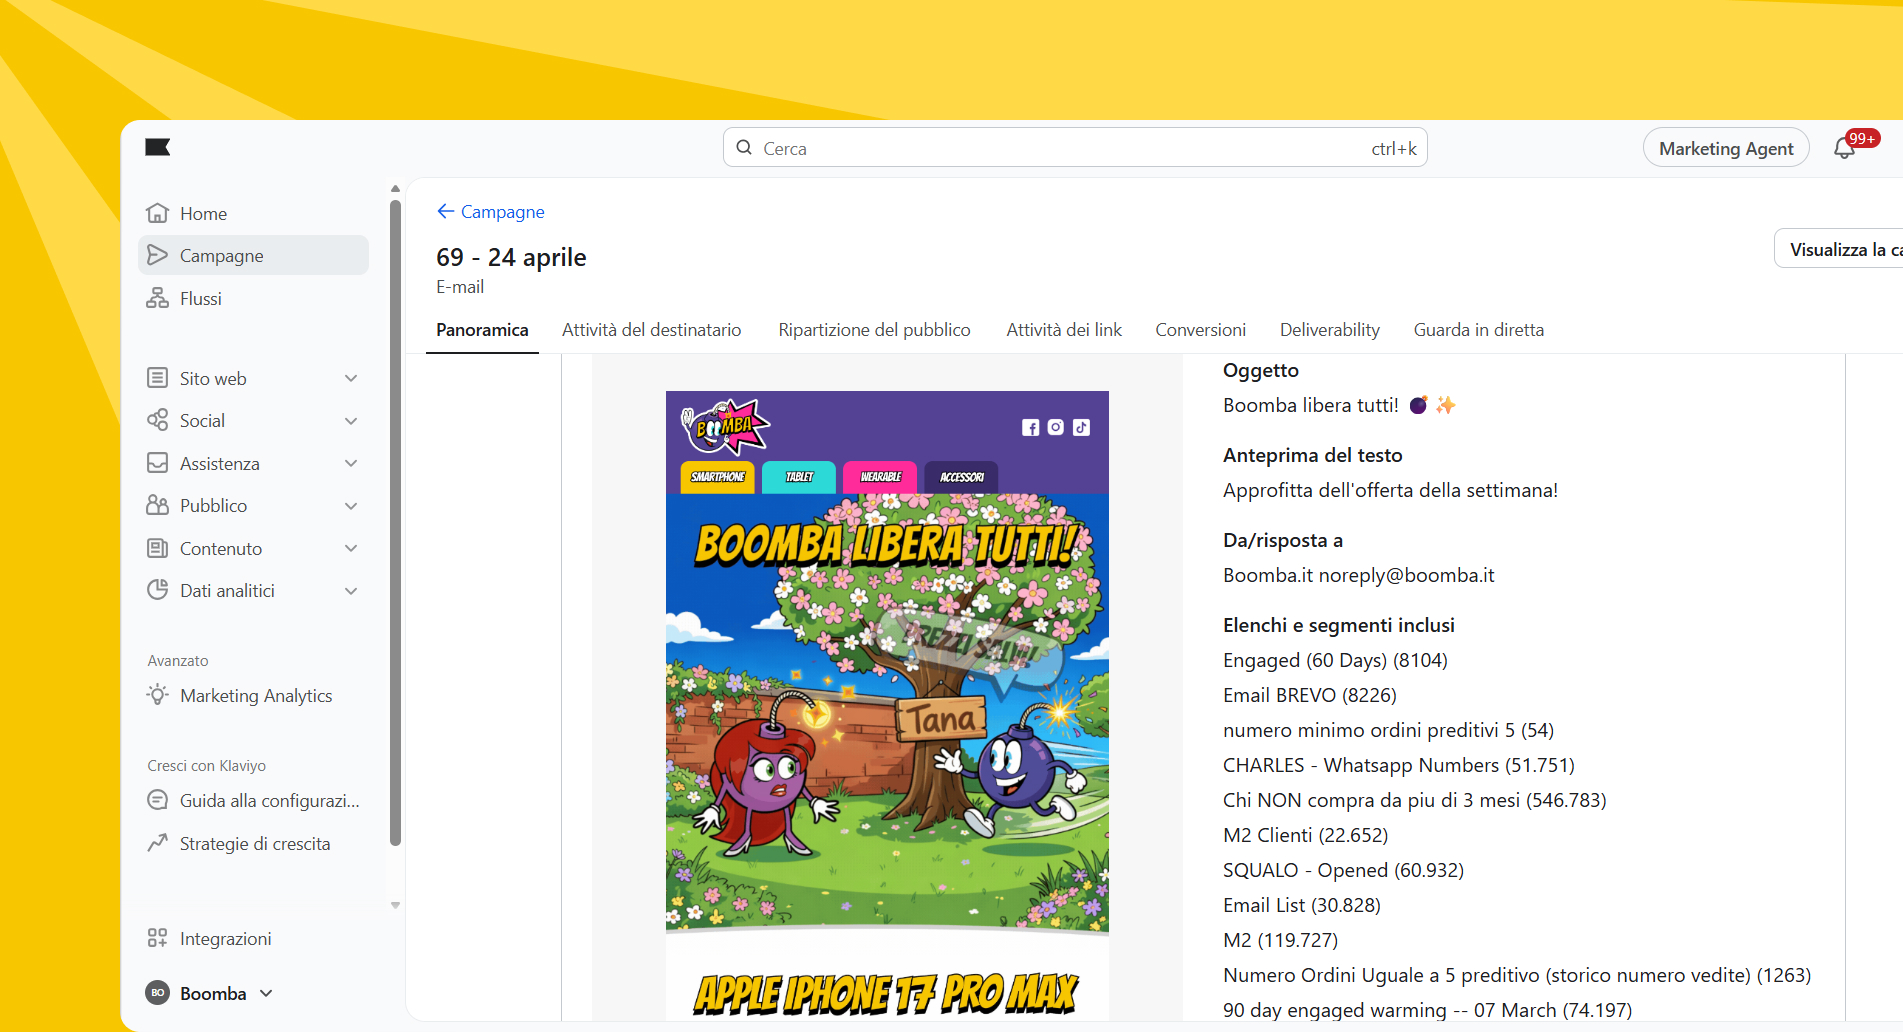Open notifications bell with 99+ badge
1903x1032 pixels.
pyautogui.click(x=1844, y=149)
